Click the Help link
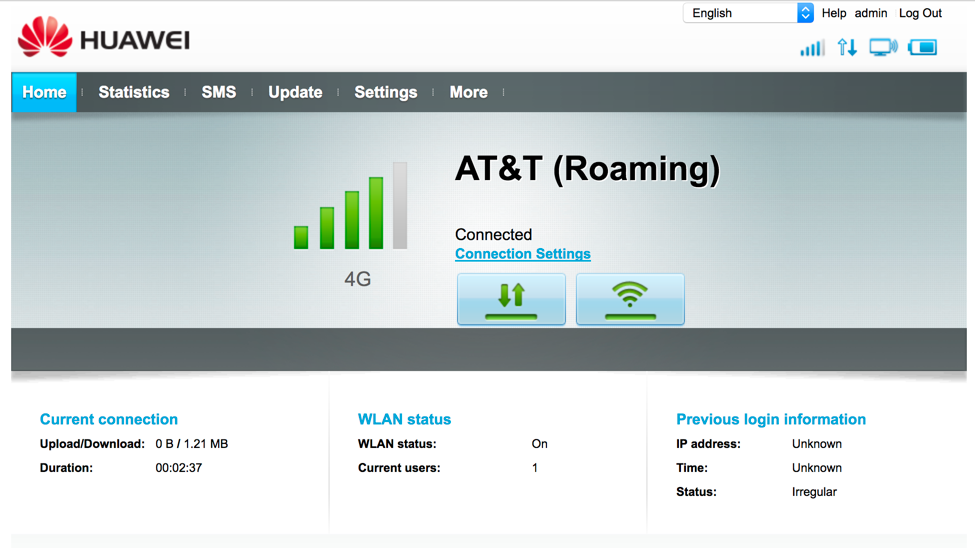Viewport: 975px width, 548px height. click(834, 13)
